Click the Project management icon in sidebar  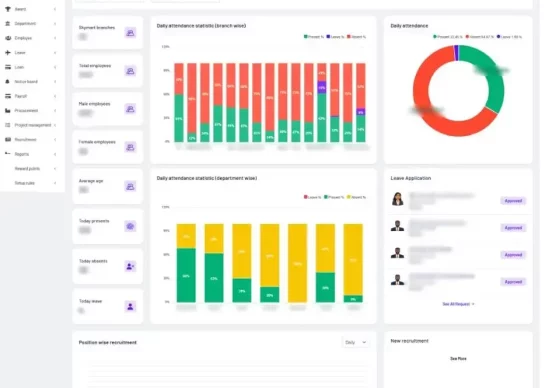tap(8, 125)
